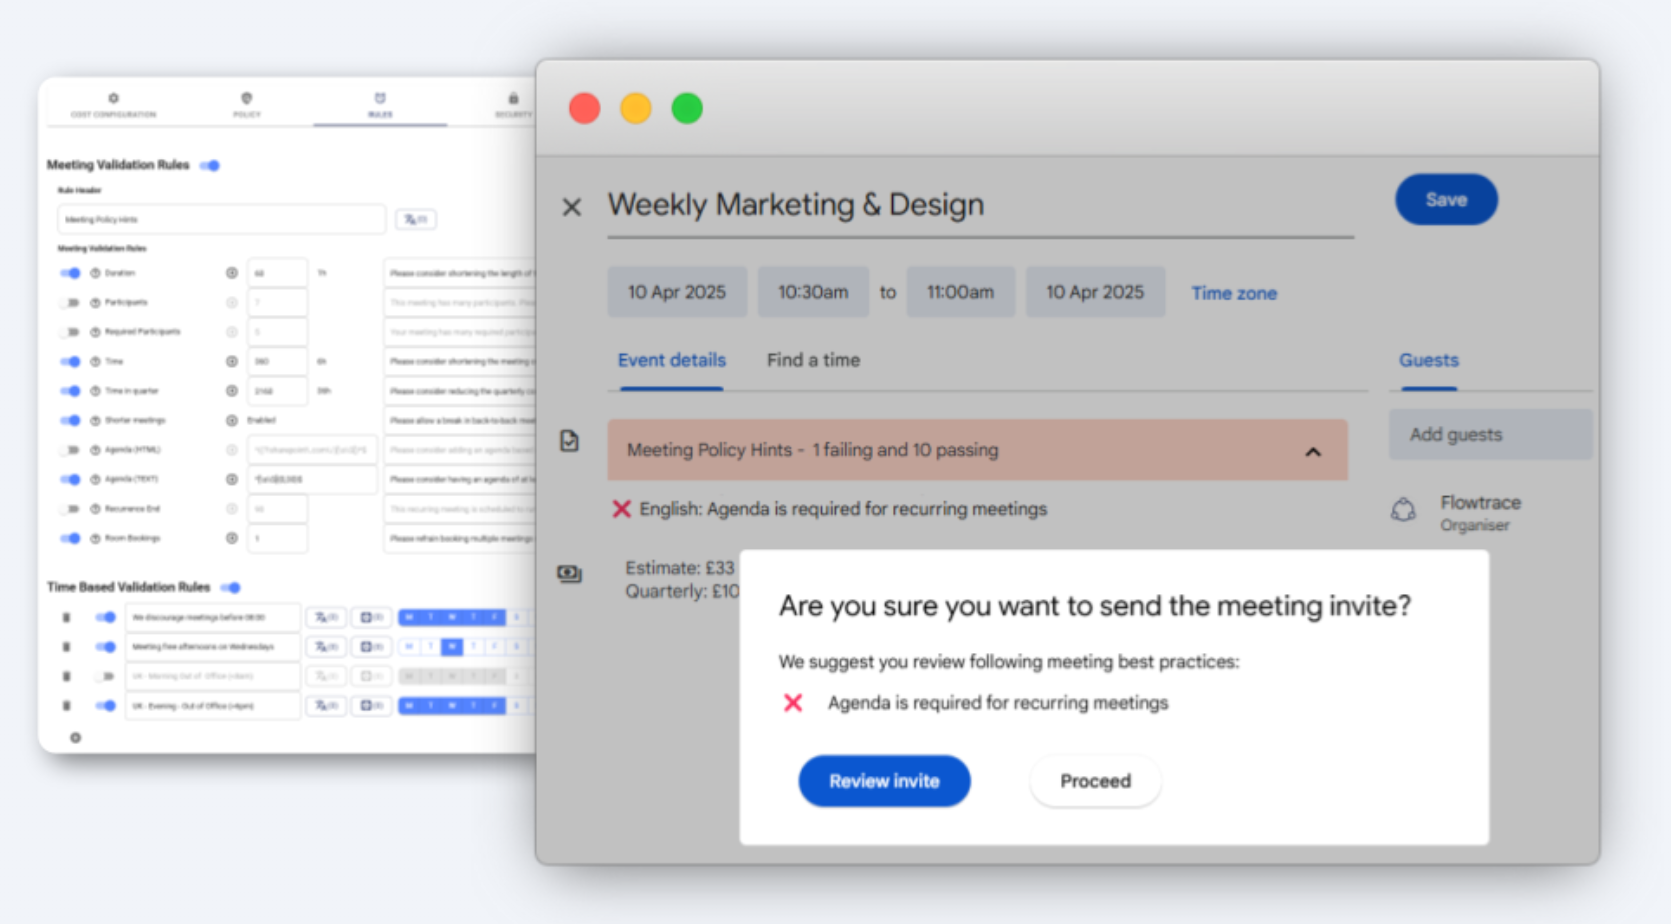Click the circular settings icon in Duration row
This screenshot has height=924, width=1671.
point(231,273)
